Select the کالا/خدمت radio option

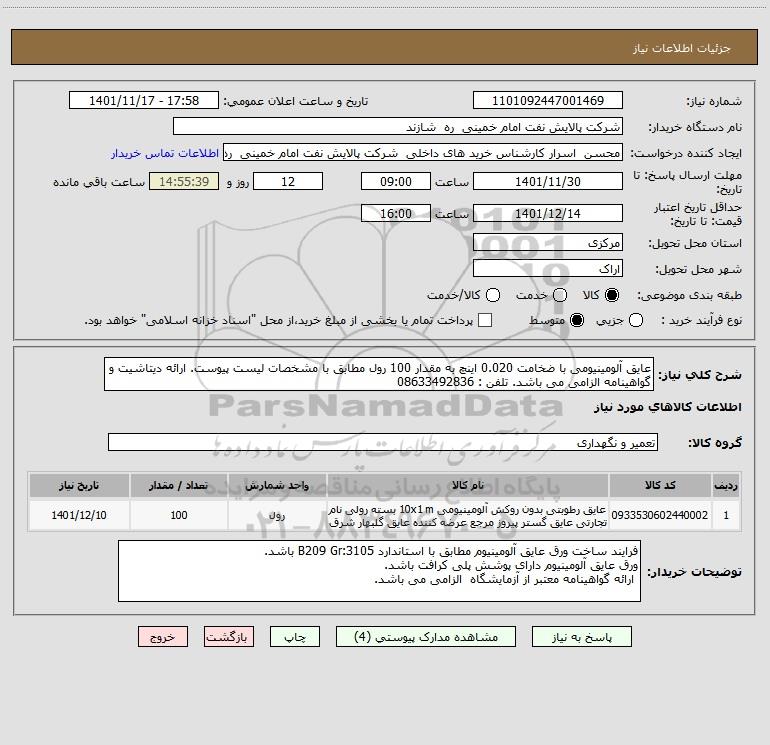(493, 295)
